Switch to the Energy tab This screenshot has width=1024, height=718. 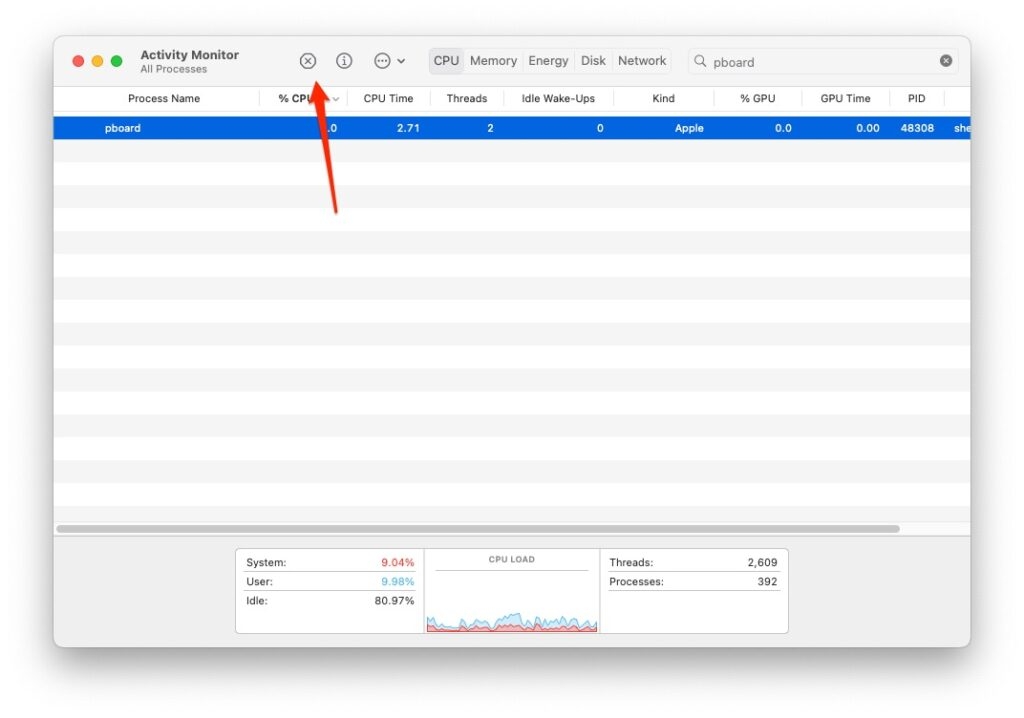(548, 61)
